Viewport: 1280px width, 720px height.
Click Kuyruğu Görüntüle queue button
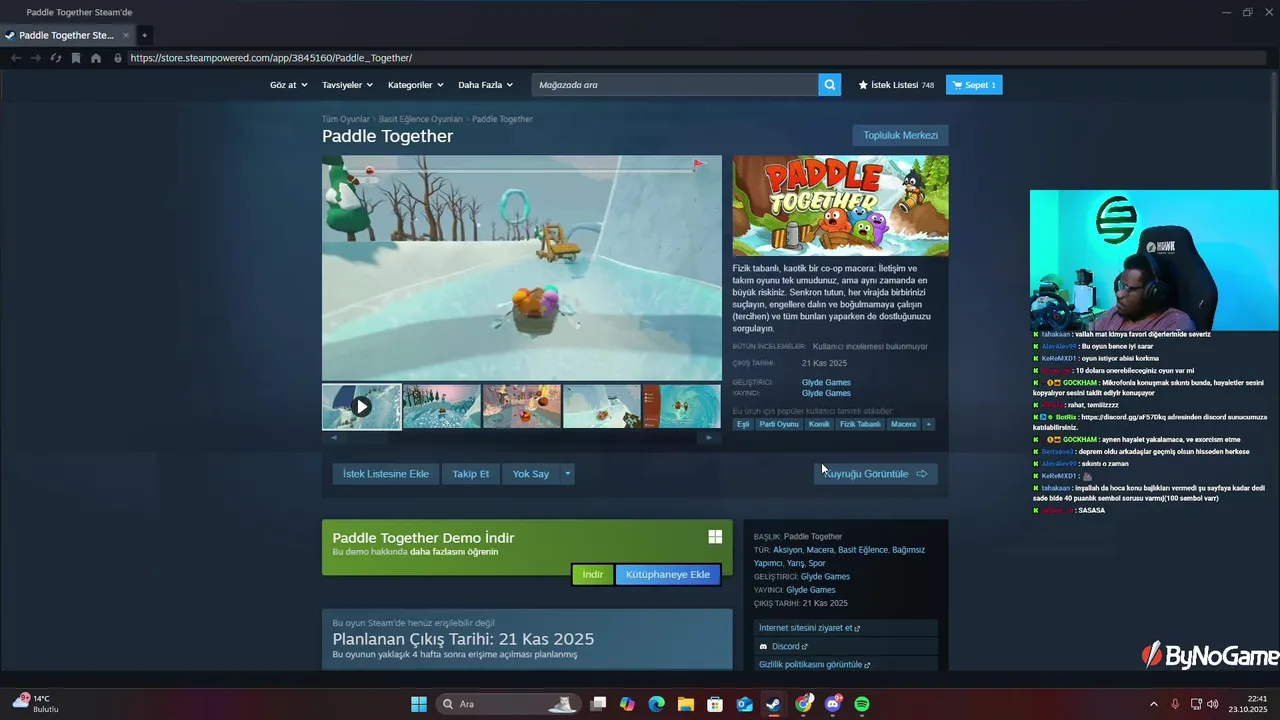(x=876, y=474)
